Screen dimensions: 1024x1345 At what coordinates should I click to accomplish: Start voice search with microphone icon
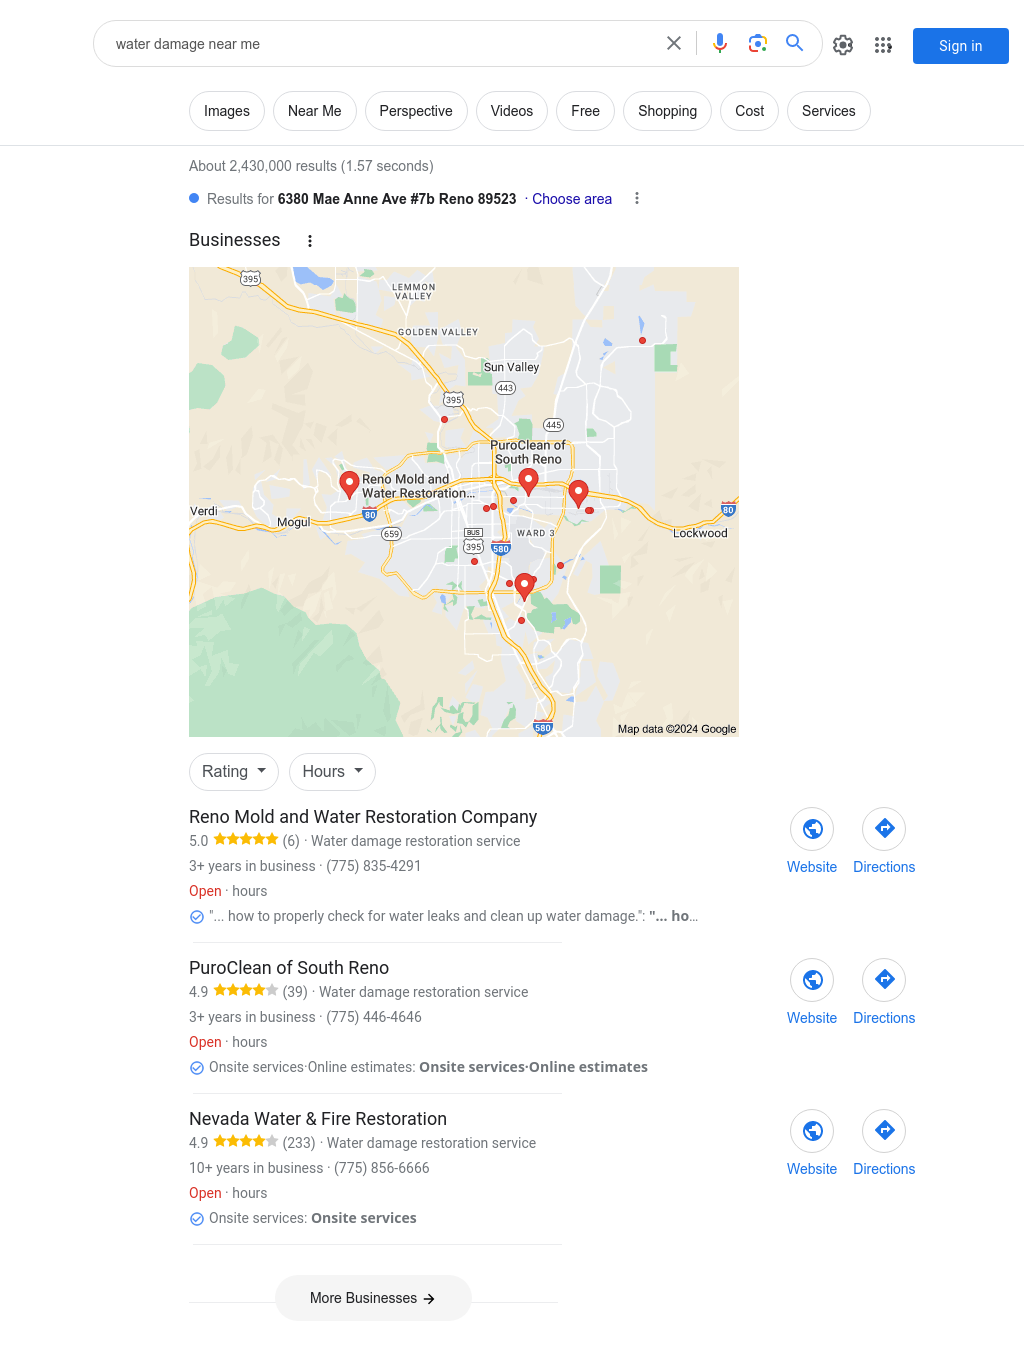tap(720, 43)
